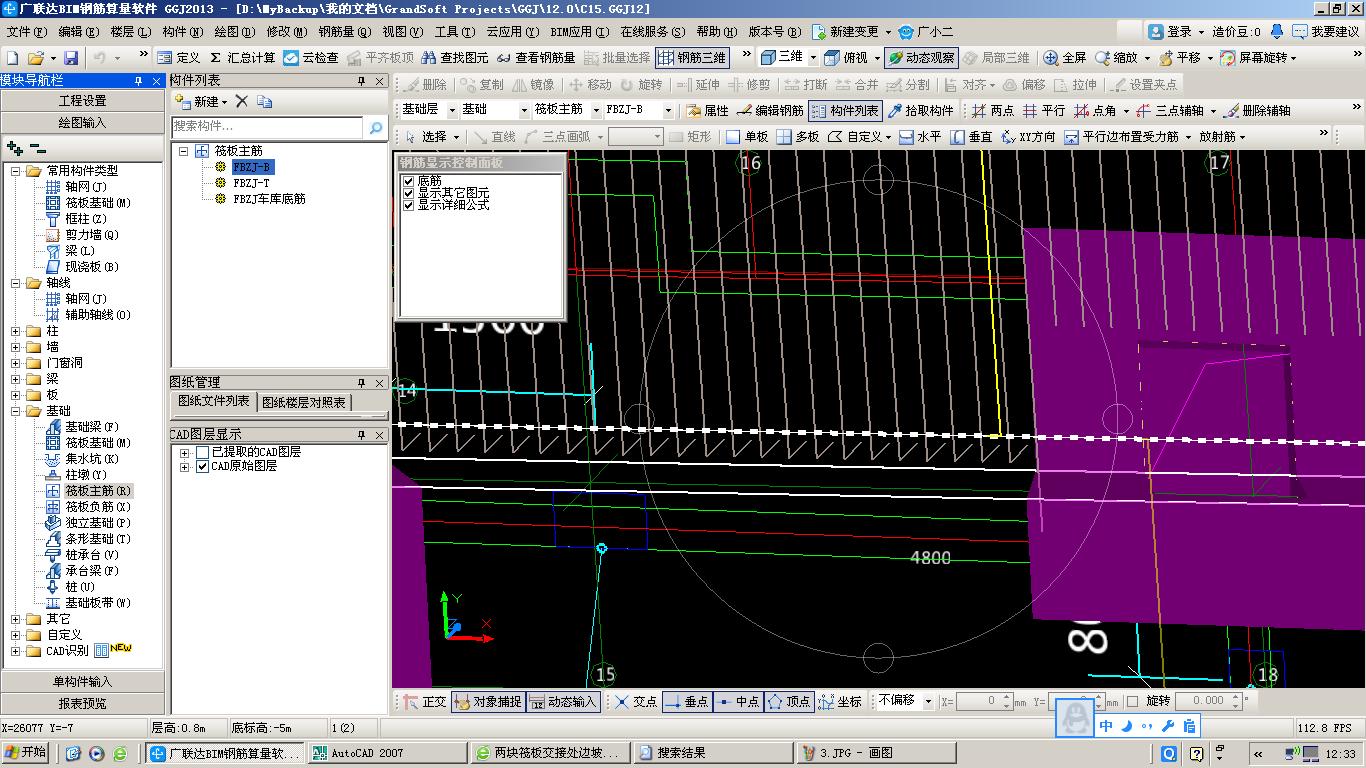Click the Save icon in the top toolbar
The width and height of the screenshot is (1366, 768).
[71, 58]
